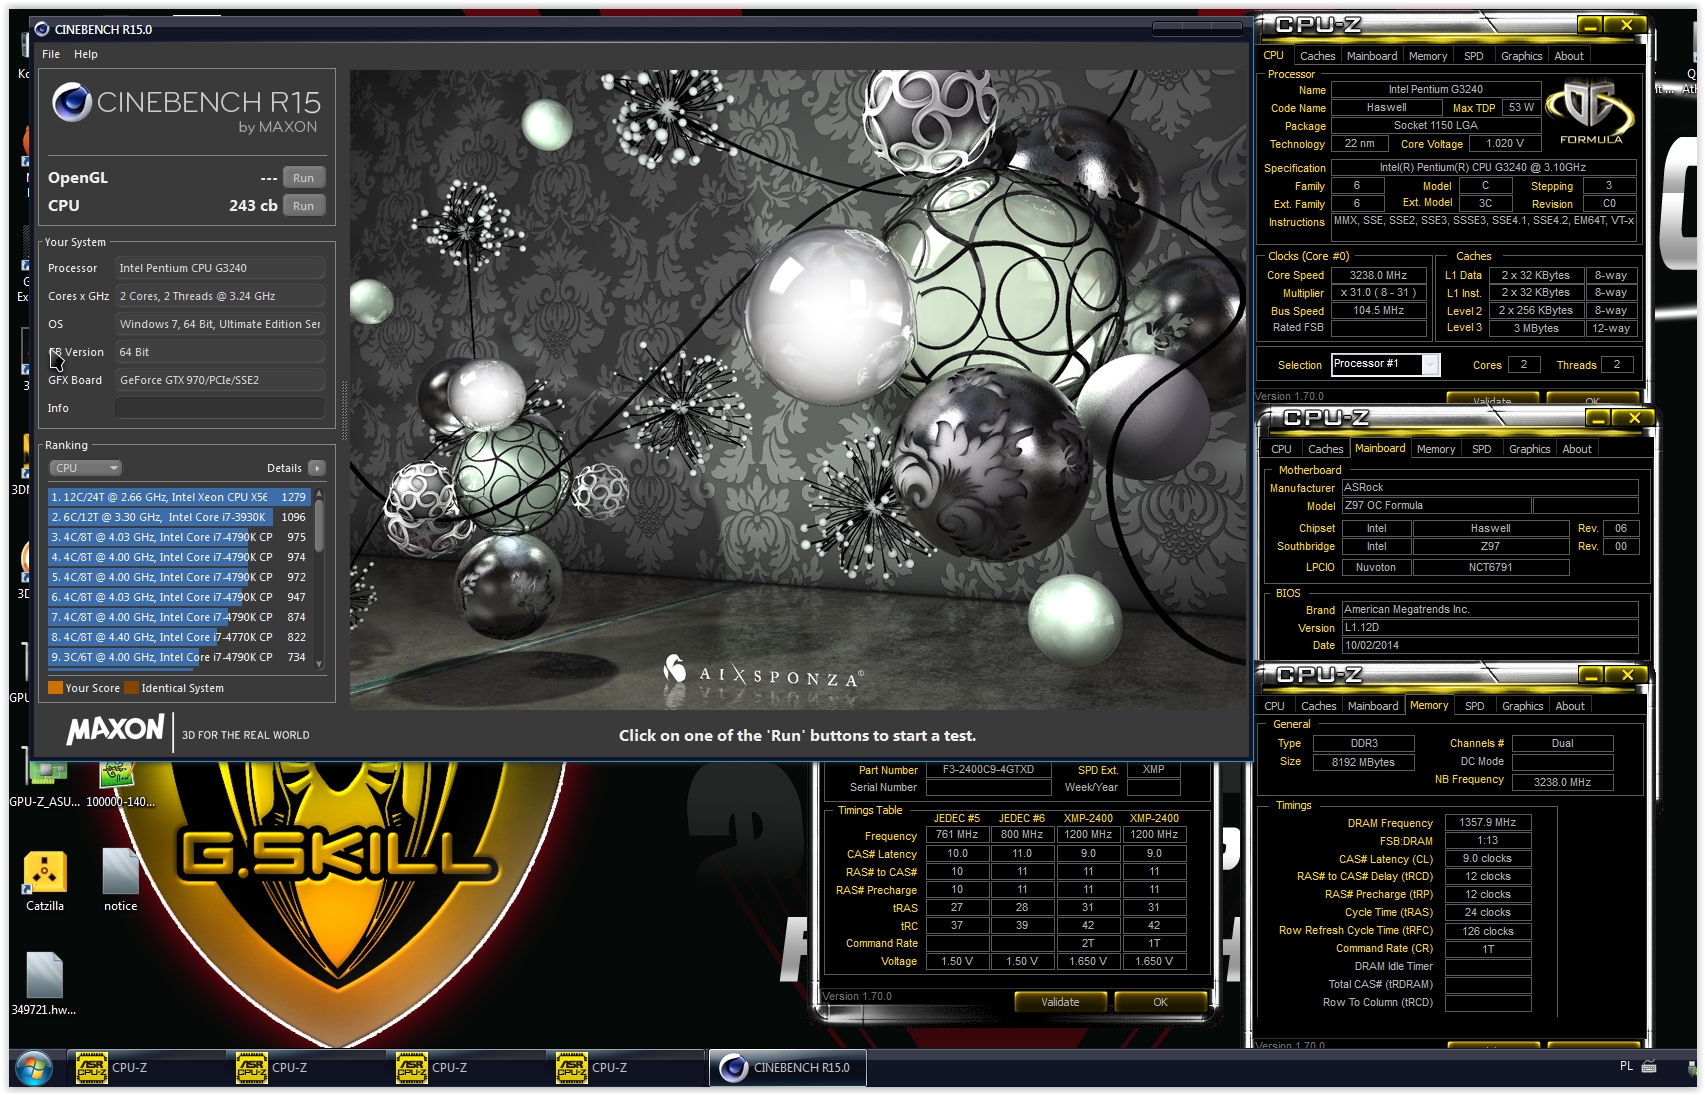Image resolution: width=1705 pixels, height=1095 pixels.
Task: Select ranking row 9 3C/6T i7-4790K
Action: tap(180, 657)
